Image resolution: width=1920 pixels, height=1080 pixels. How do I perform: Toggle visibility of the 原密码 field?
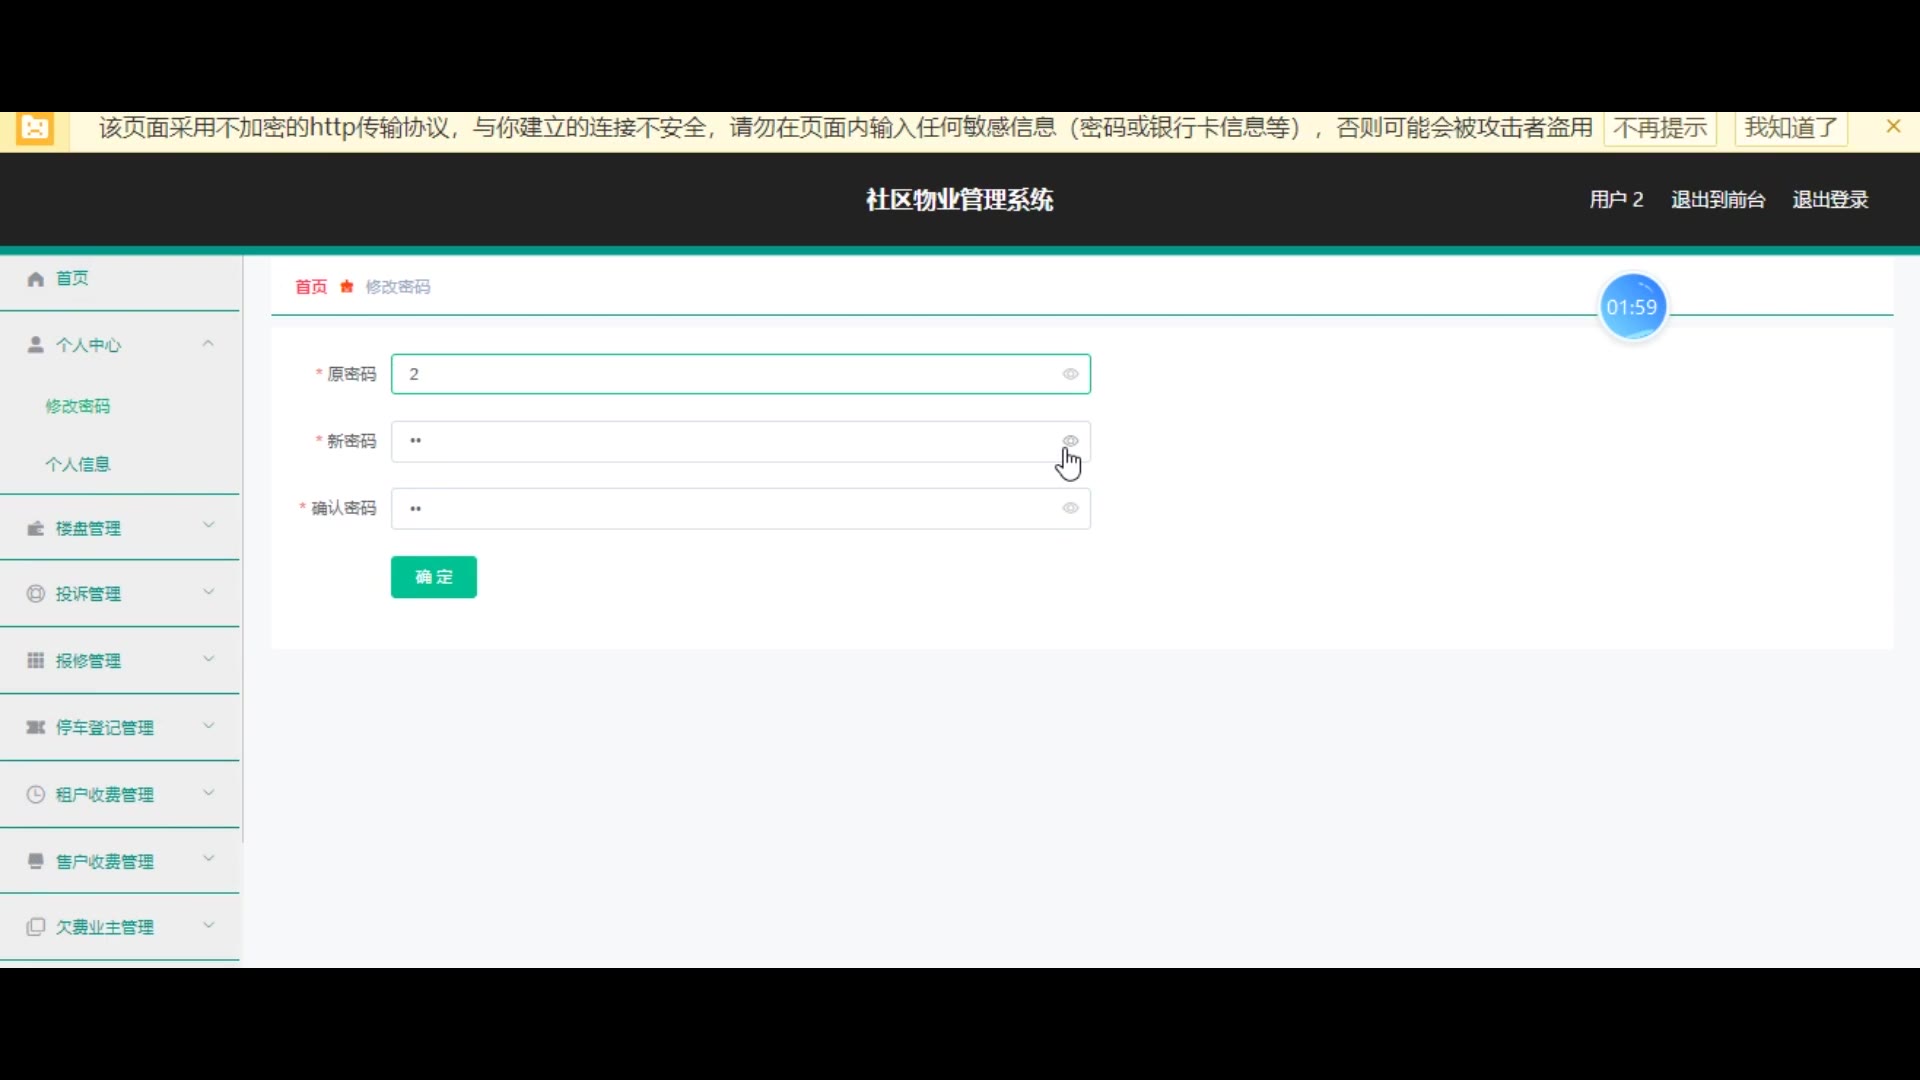1070,374
